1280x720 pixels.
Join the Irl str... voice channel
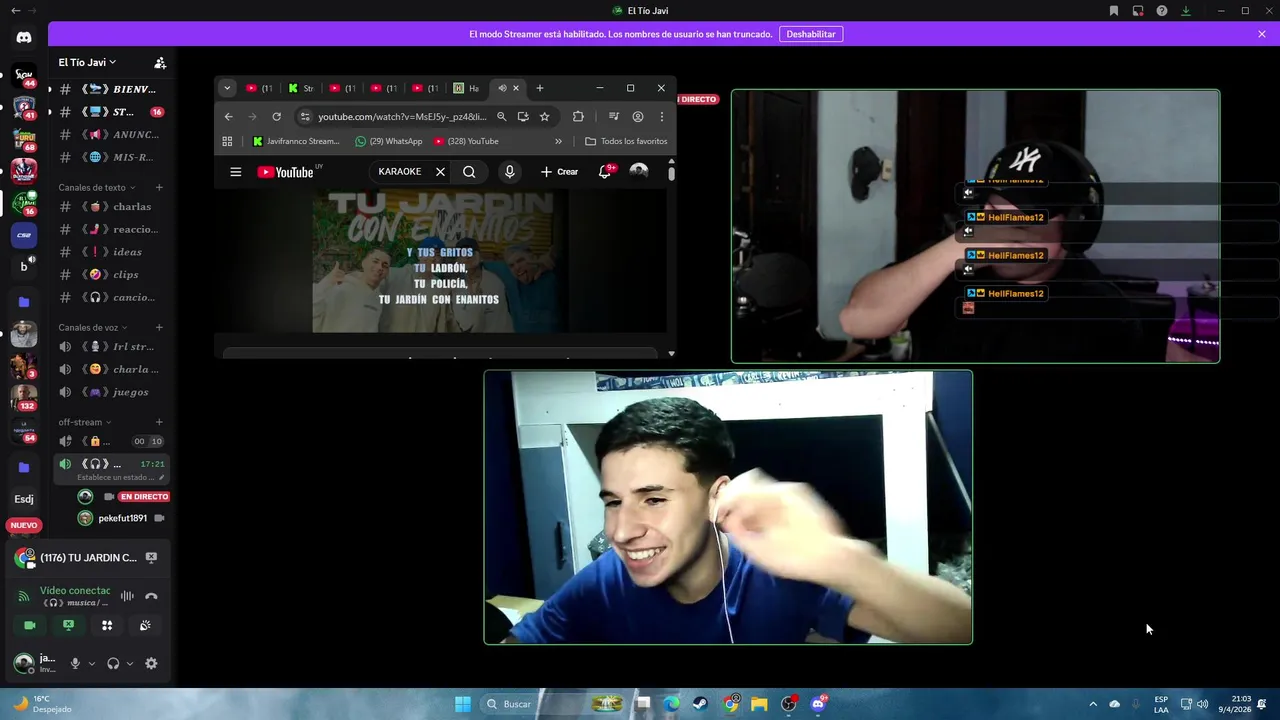[110, 346]
